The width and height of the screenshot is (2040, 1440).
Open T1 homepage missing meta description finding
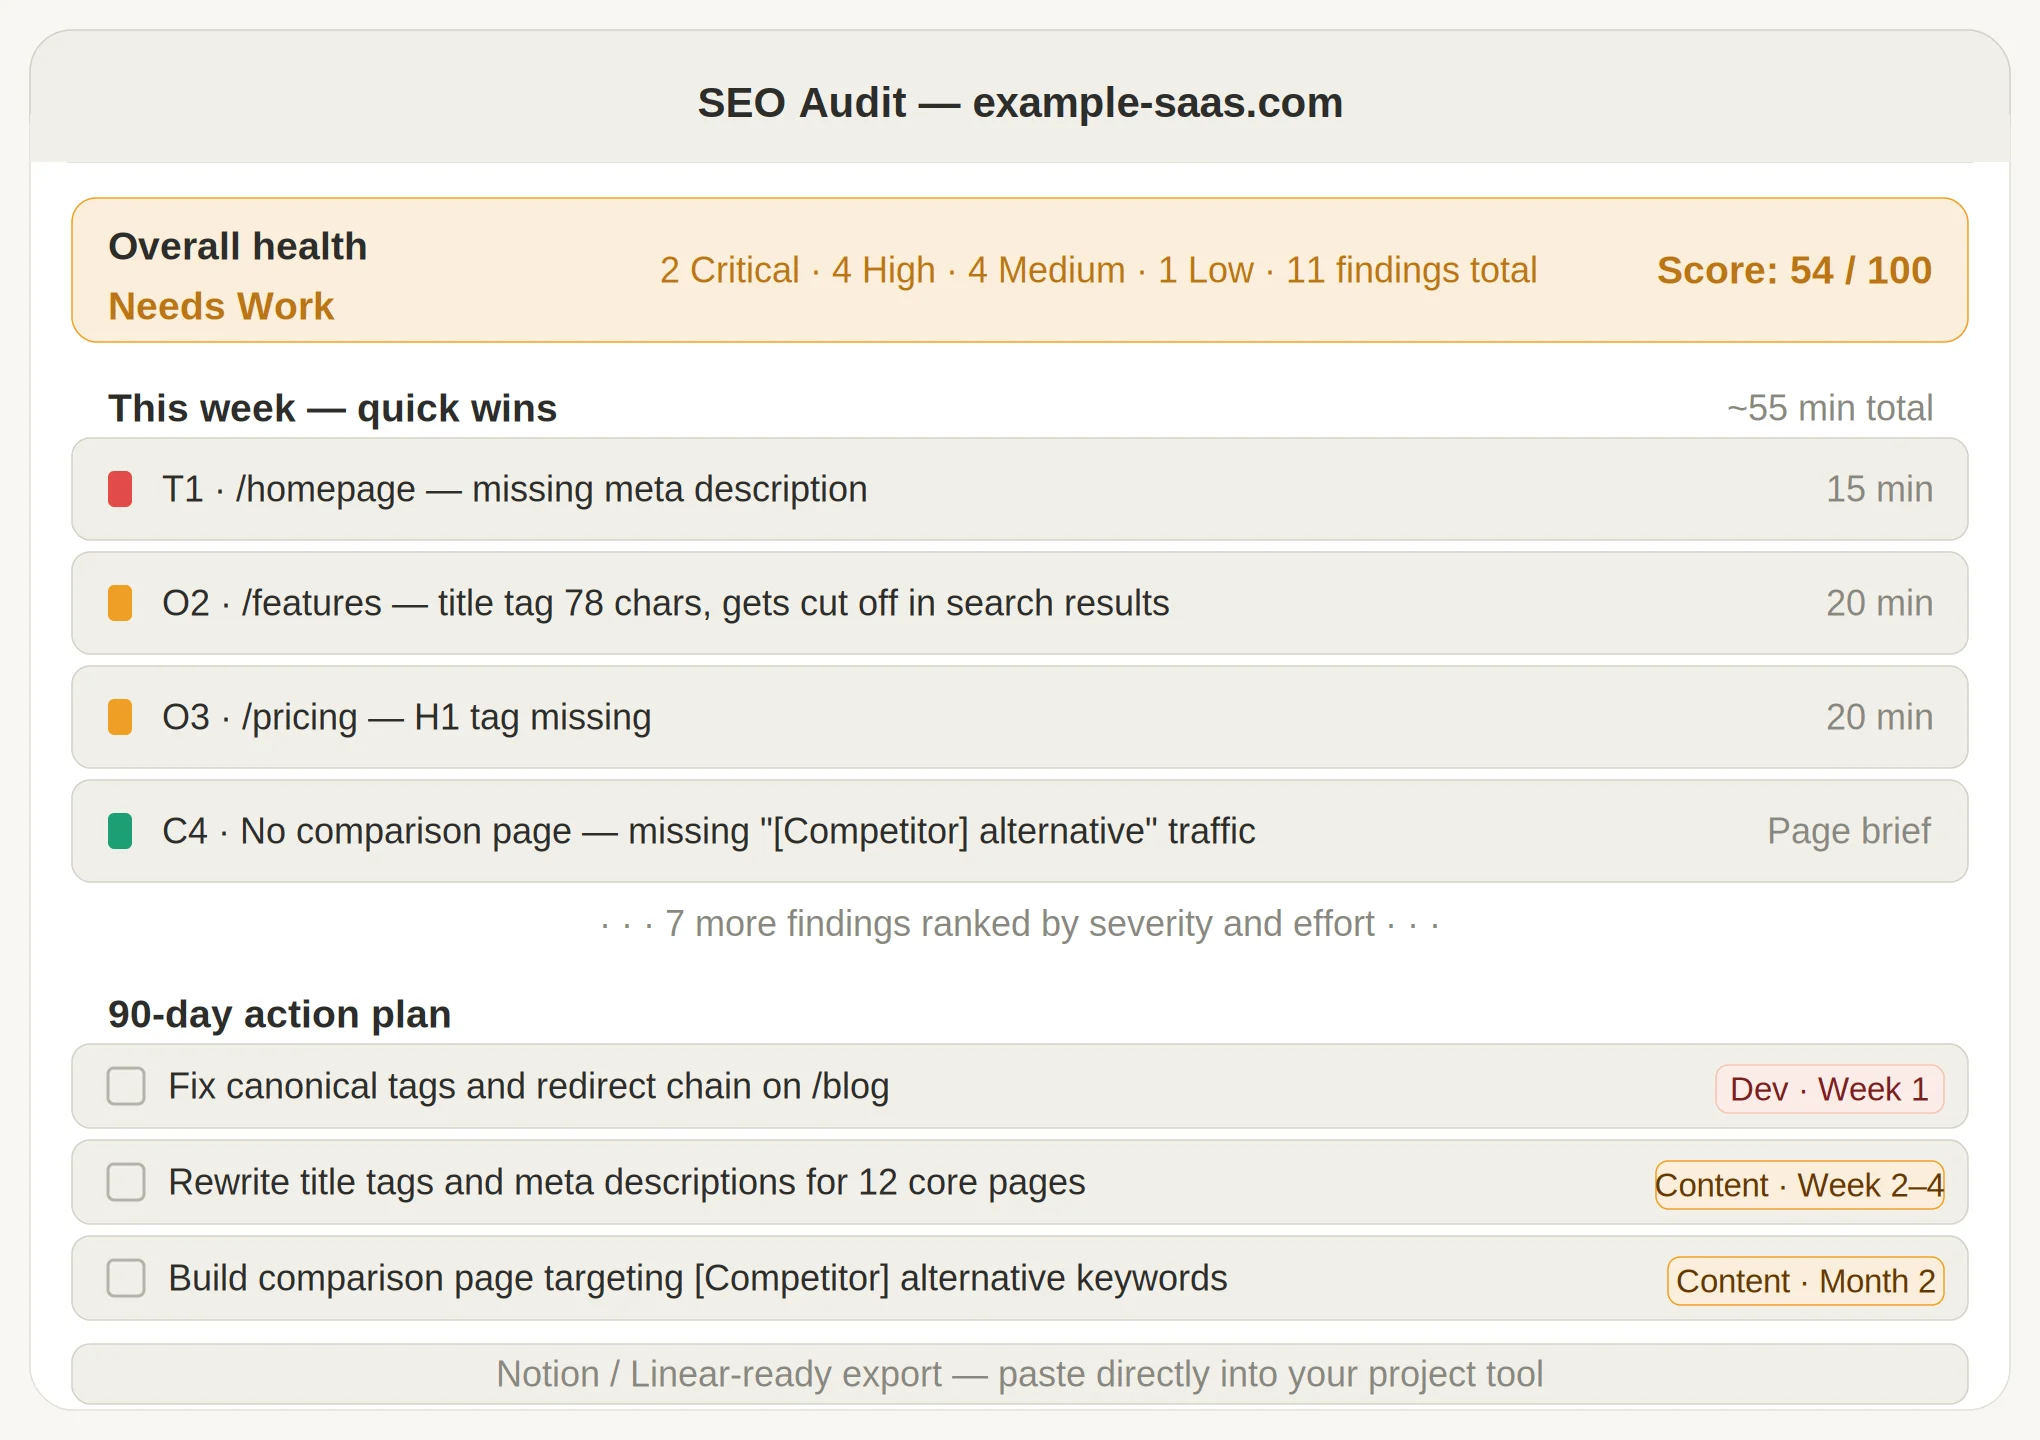pyautogui.click(x=1020, y=490)
